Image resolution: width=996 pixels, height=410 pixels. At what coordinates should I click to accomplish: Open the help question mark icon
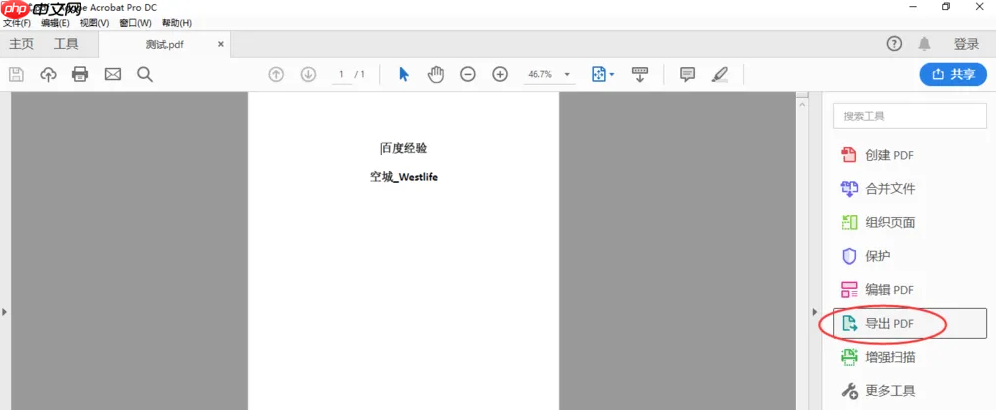tap(894, 44)
